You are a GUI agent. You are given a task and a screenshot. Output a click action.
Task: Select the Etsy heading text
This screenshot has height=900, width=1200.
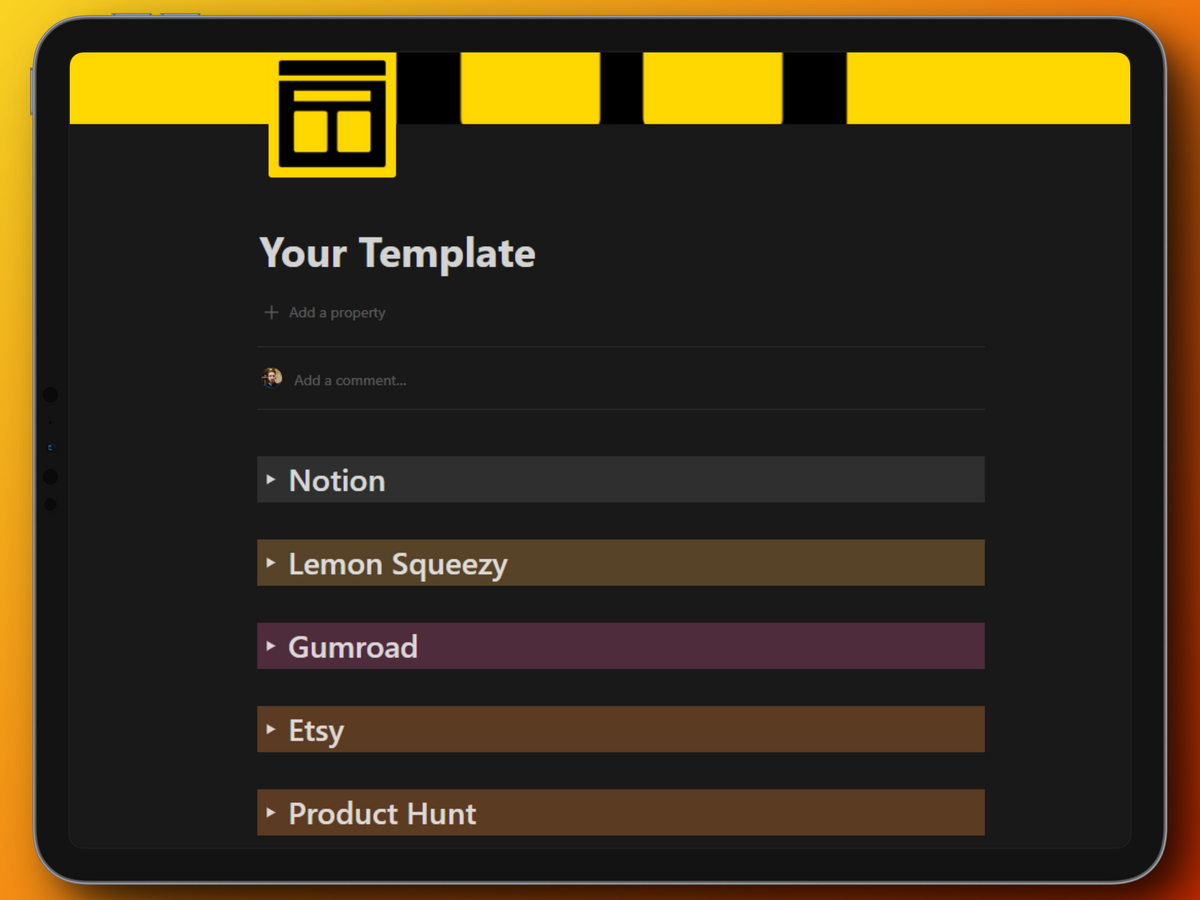pyautogui.click(x=316, y=731)
